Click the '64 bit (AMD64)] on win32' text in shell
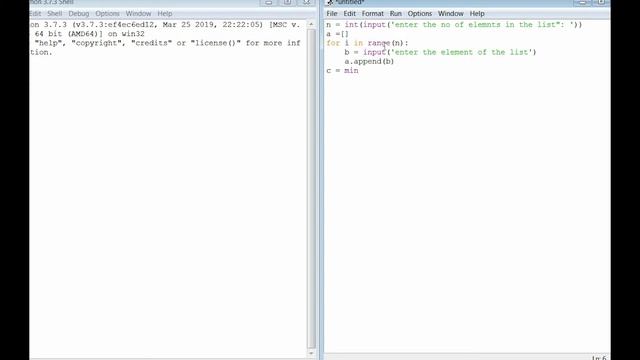The image size is (640, 360). 89,34
